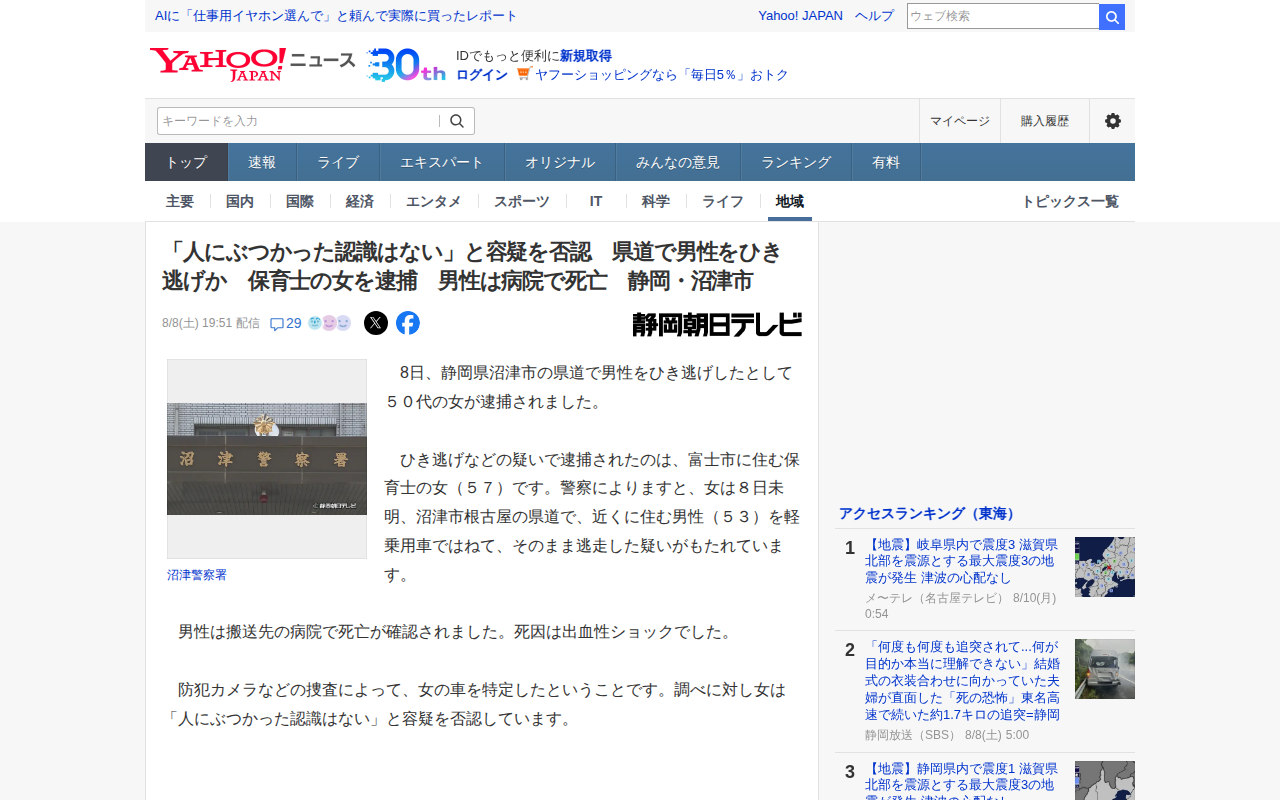Select the エンタメ category
Viewport: 1280px width, 800px height.
click(x=434, y=201)
